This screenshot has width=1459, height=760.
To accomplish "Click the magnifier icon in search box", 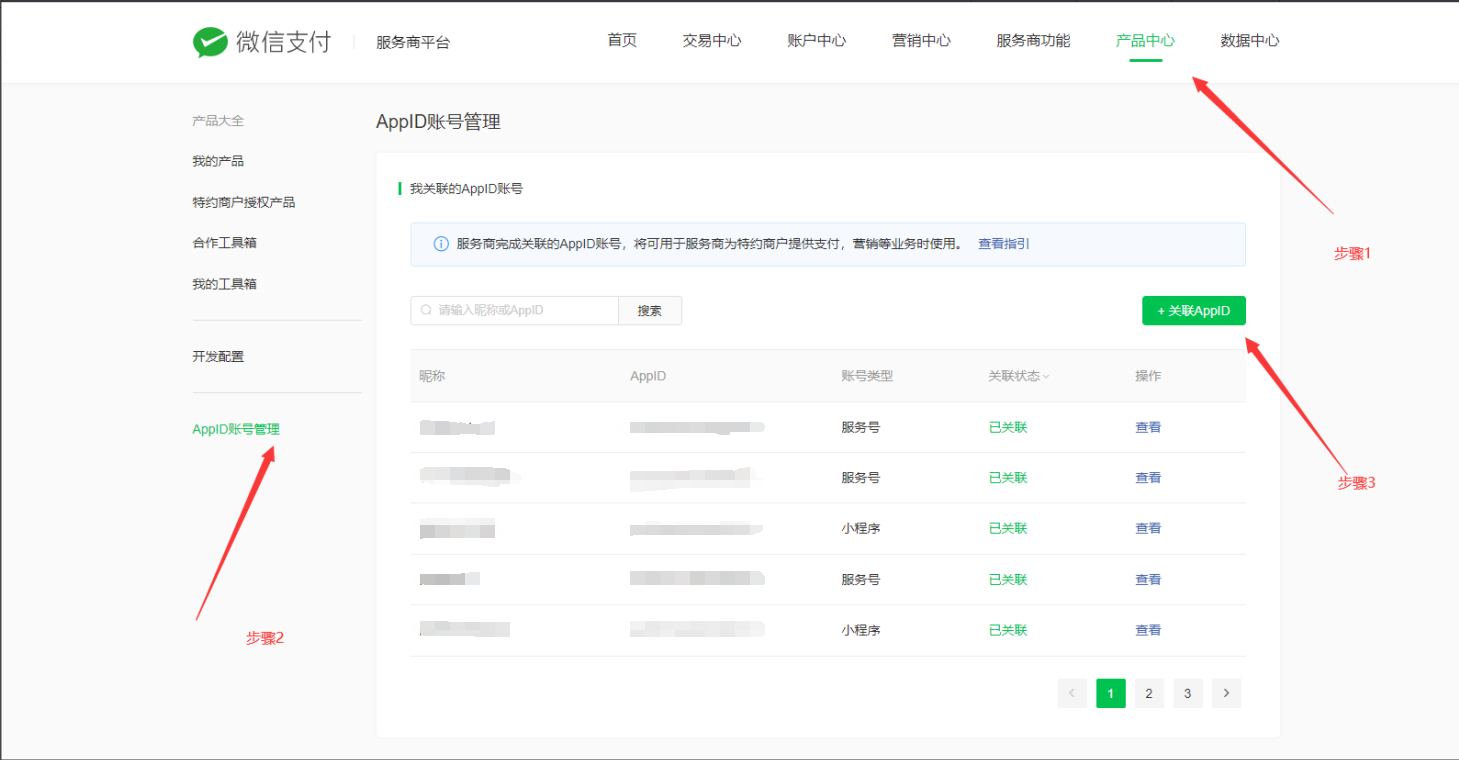I will point(426,311).
